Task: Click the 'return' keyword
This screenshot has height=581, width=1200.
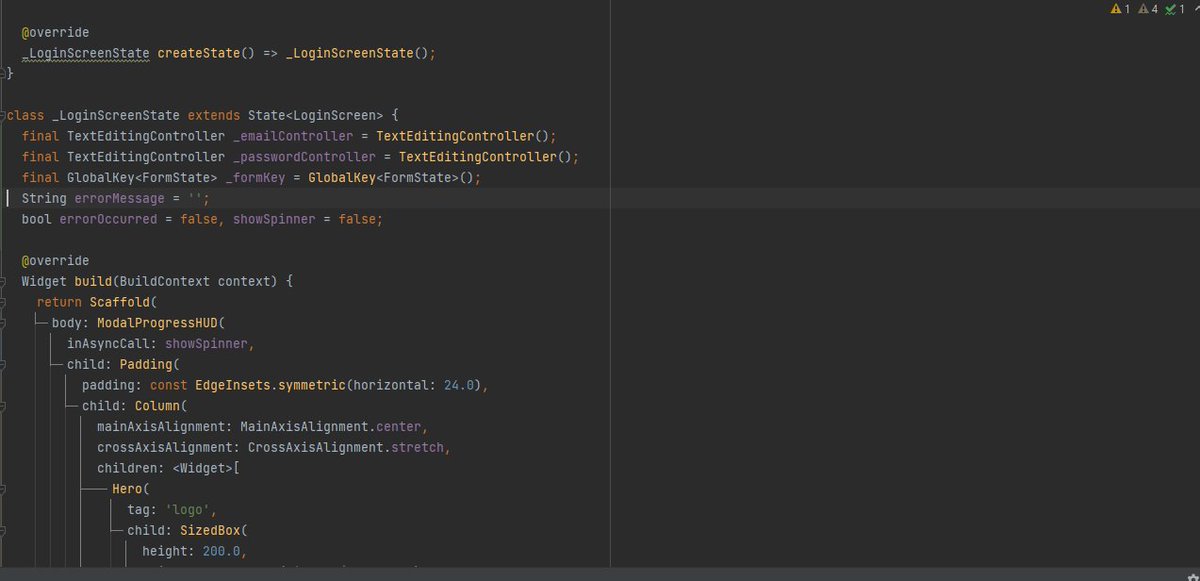Action: coord(59,302)
